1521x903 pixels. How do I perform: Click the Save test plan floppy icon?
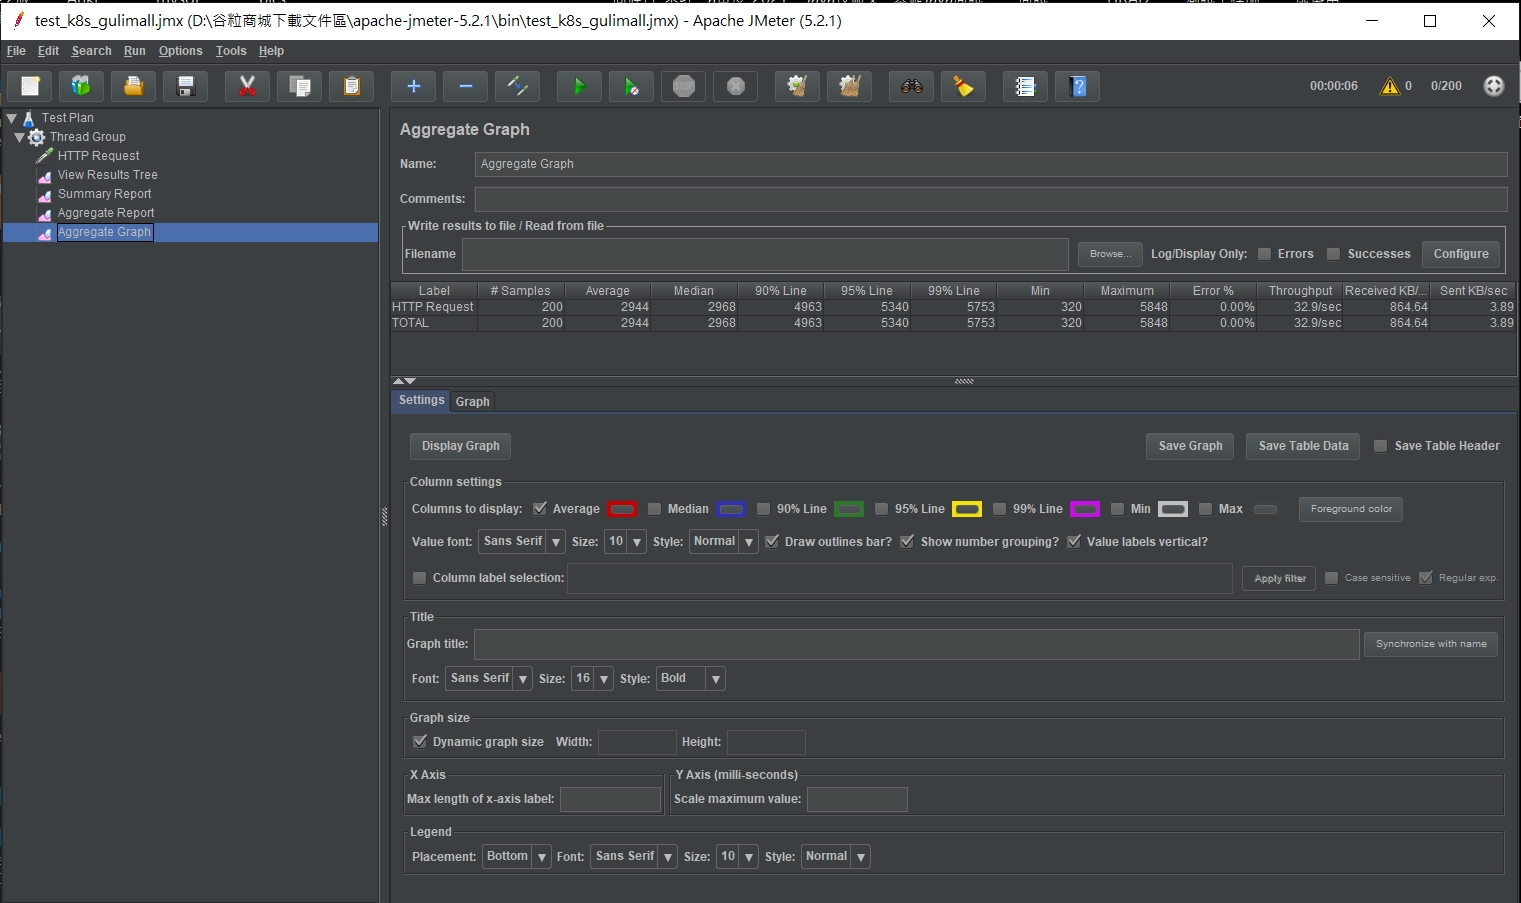point(185,87)
